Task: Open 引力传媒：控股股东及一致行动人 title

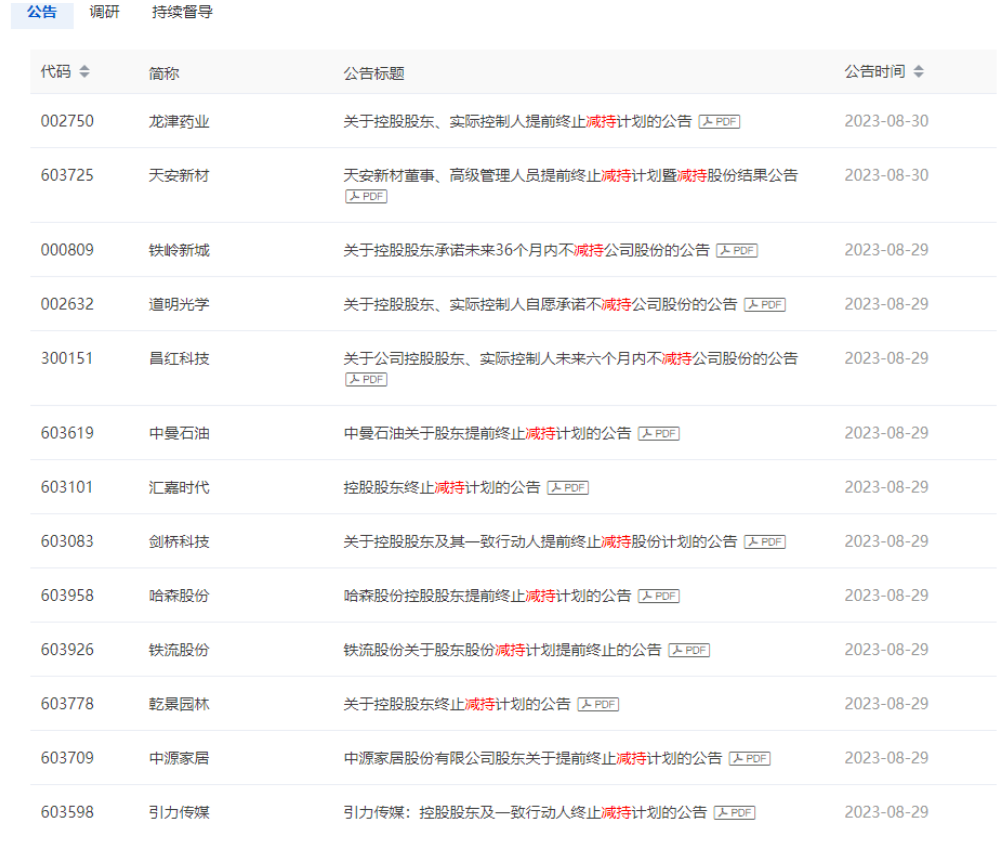Action: [525, 812]
